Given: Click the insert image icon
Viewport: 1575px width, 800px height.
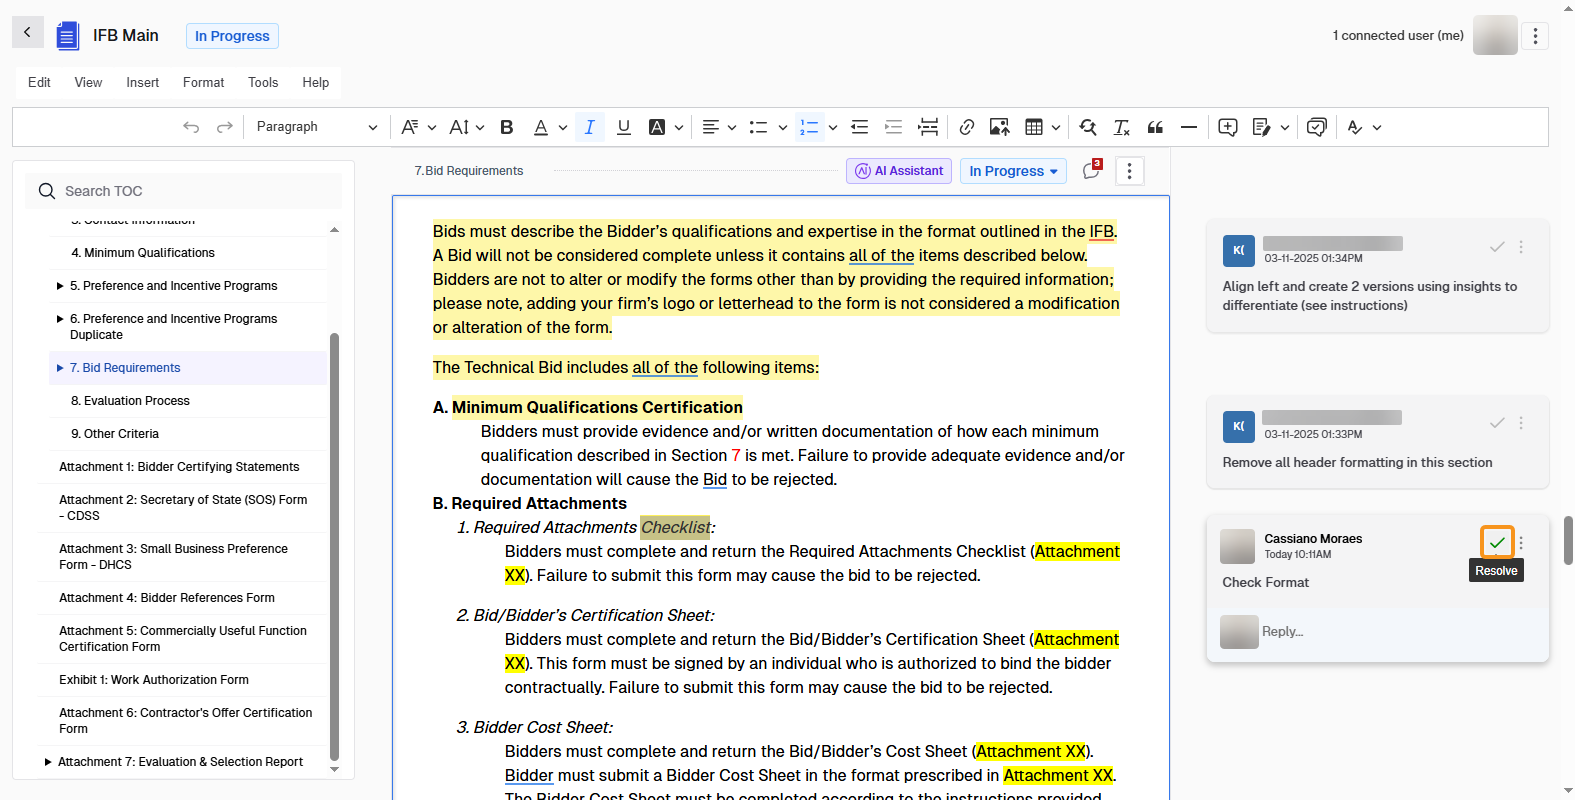Looking at the screenshot, I should tap(999, 127).
